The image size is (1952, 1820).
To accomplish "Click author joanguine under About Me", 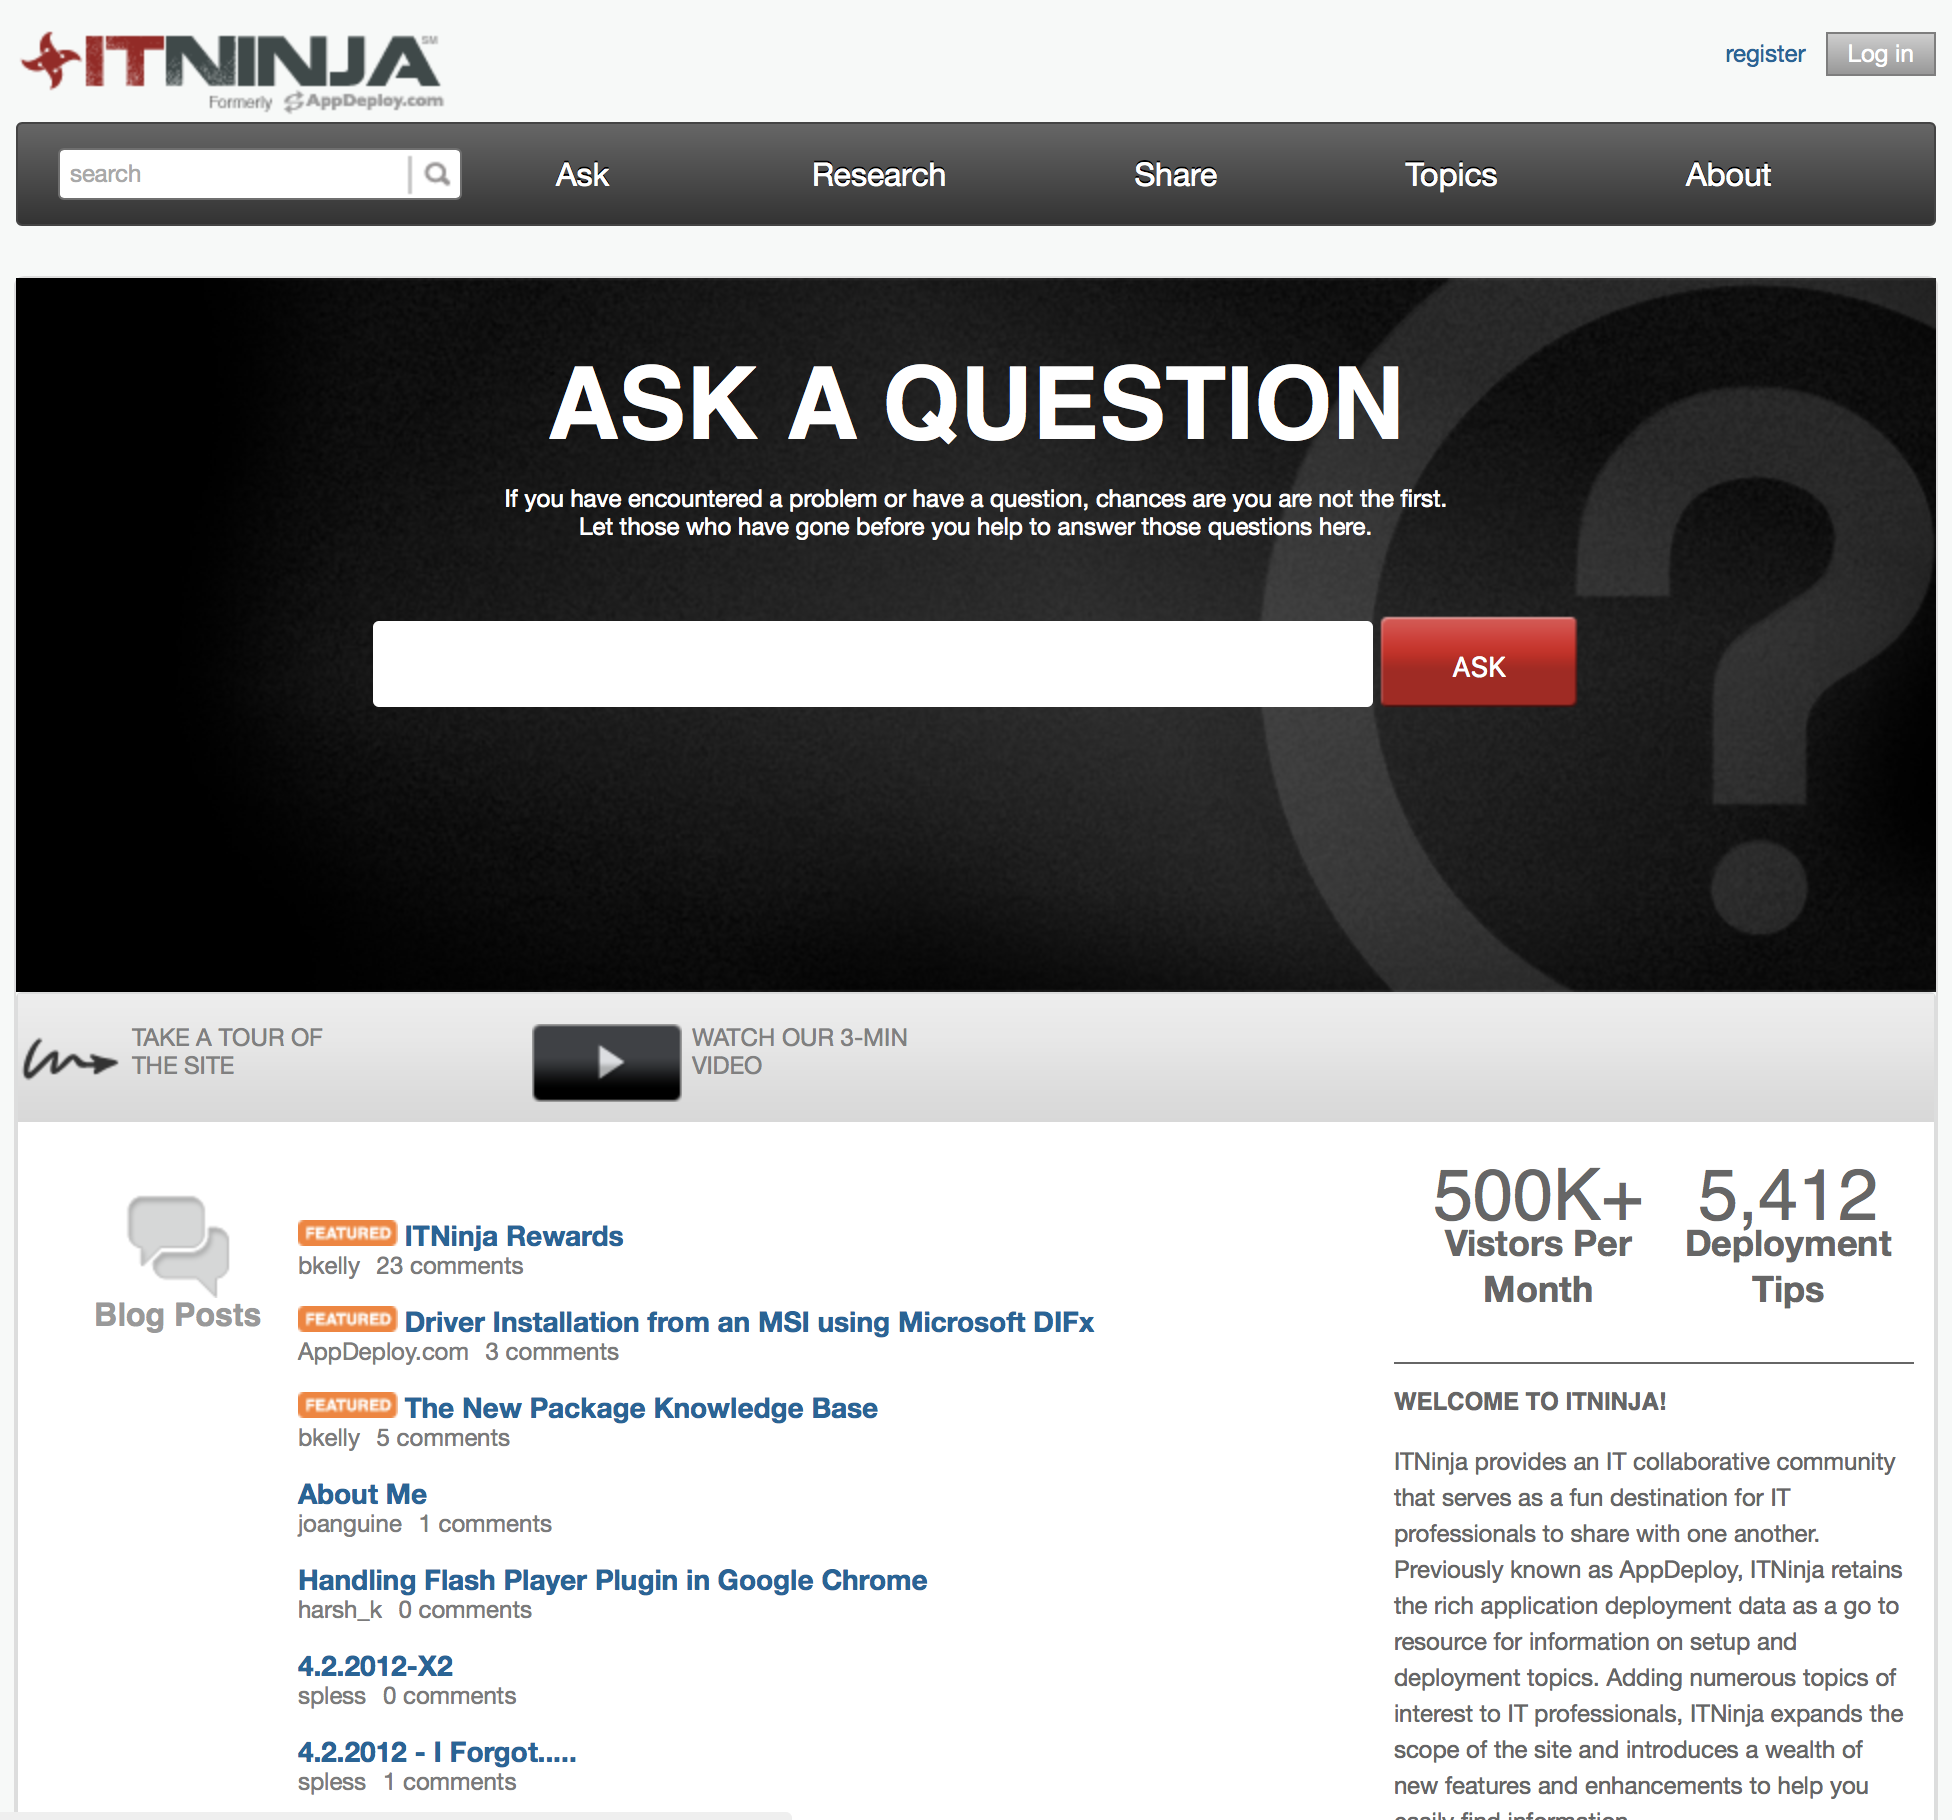I will [350, 1524].
